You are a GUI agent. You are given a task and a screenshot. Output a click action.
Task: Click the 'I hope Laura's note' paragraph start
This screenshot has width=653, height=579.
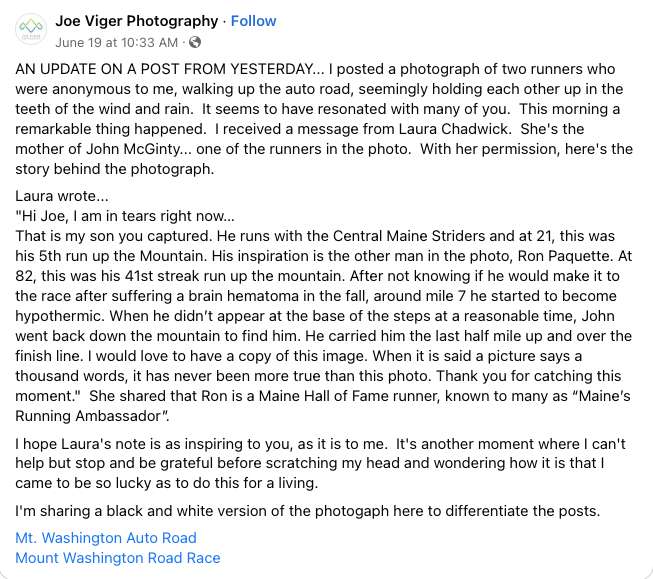tap(84, 444)
